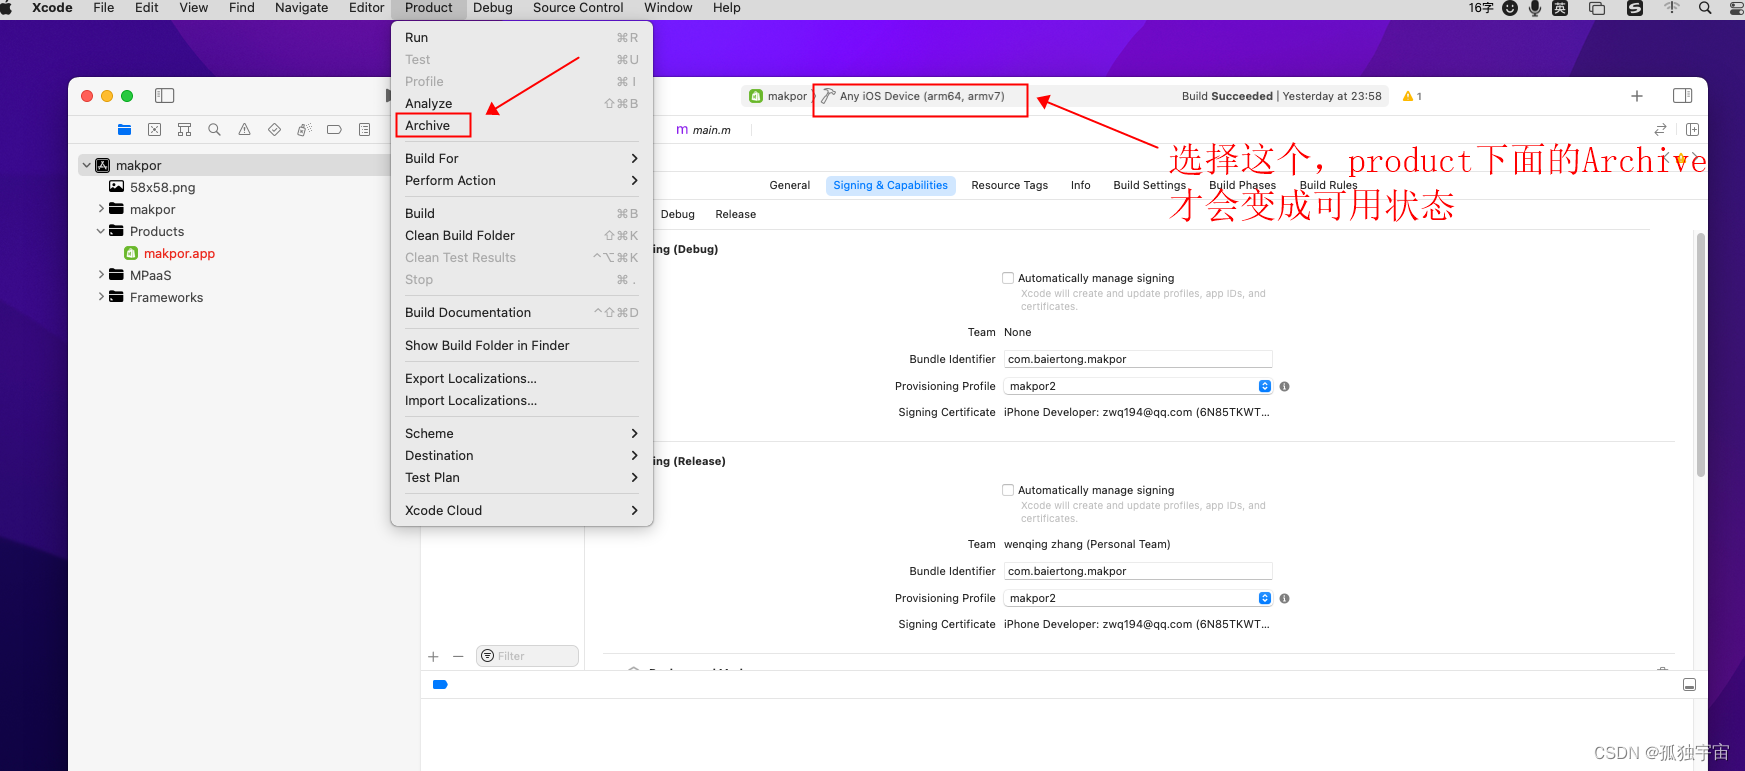Open Spotlight search in menu bar
The image size is (1745, 771).
1705,8
